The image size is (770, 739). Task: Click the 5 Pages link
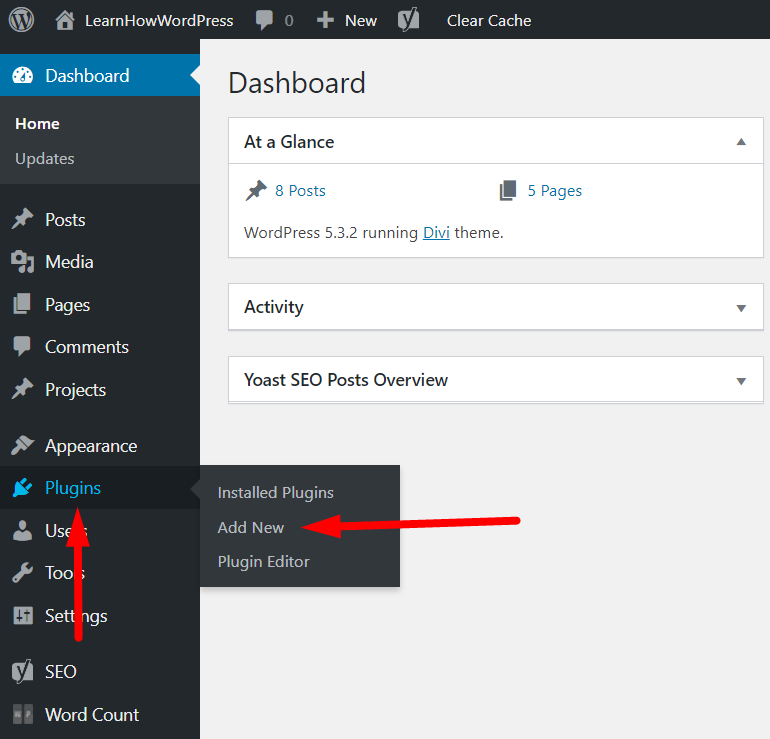[554, 191]
